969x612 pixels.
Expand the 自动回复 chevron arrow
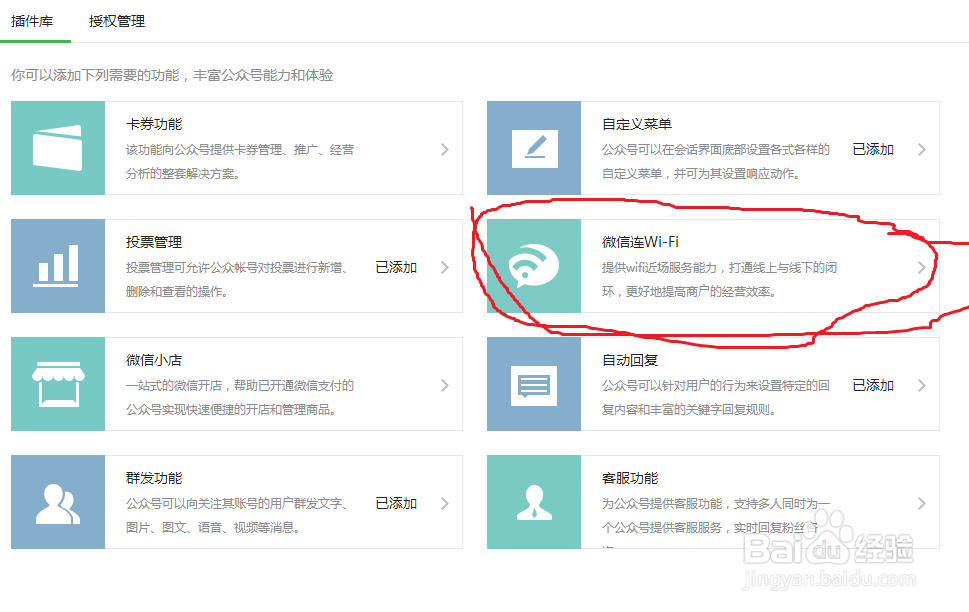[x=922, y=385]
